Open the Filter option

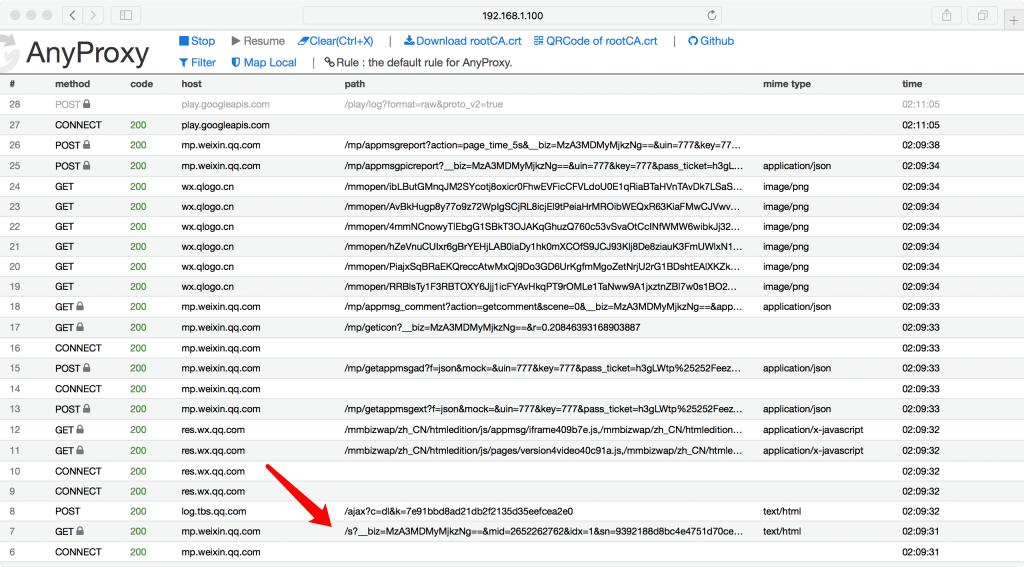click(197, 62)
